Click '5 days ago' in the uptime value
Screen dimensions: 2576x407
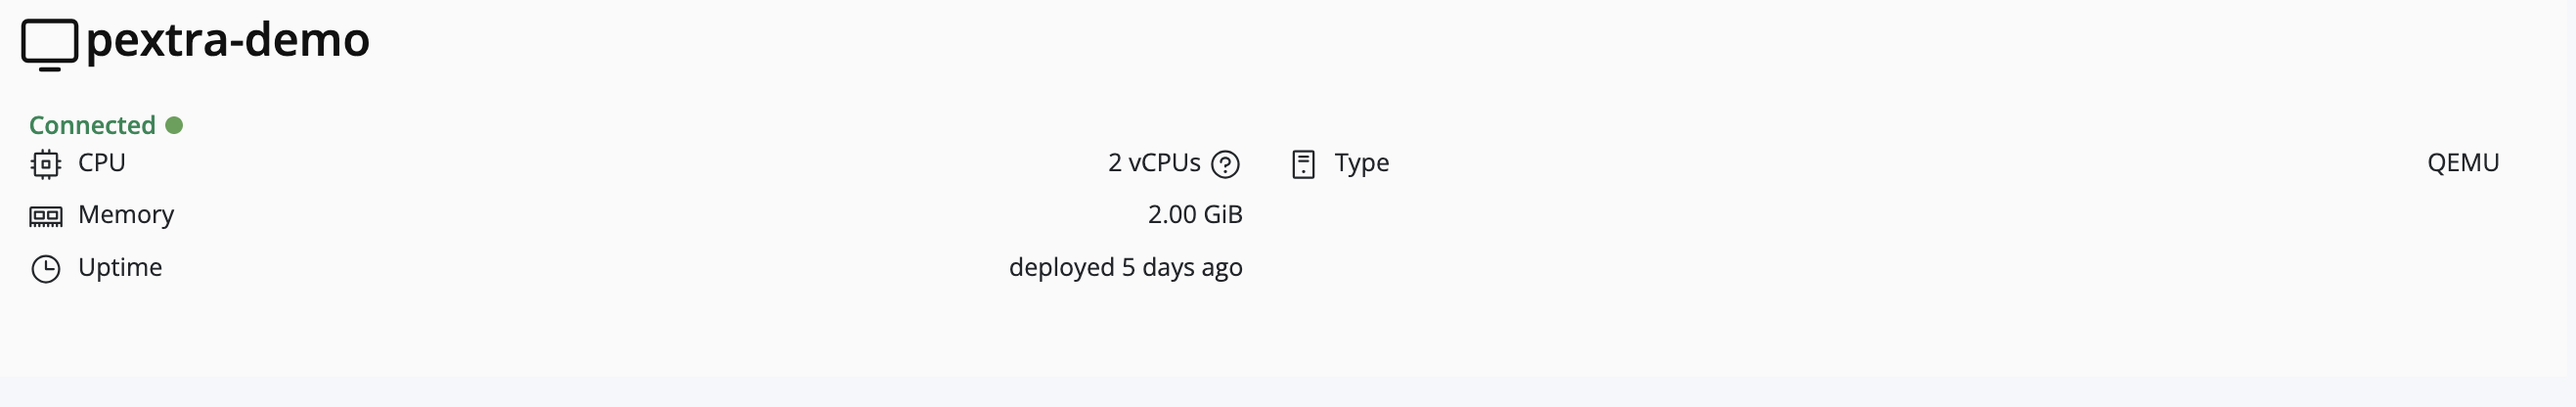tap(1182, 268)
